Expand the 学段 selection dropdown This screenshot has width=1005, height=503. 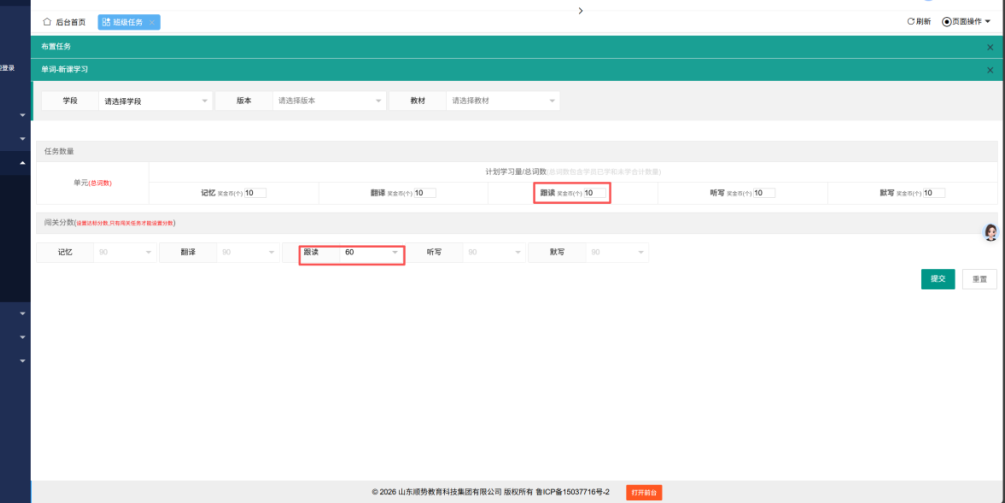[155, 101]
